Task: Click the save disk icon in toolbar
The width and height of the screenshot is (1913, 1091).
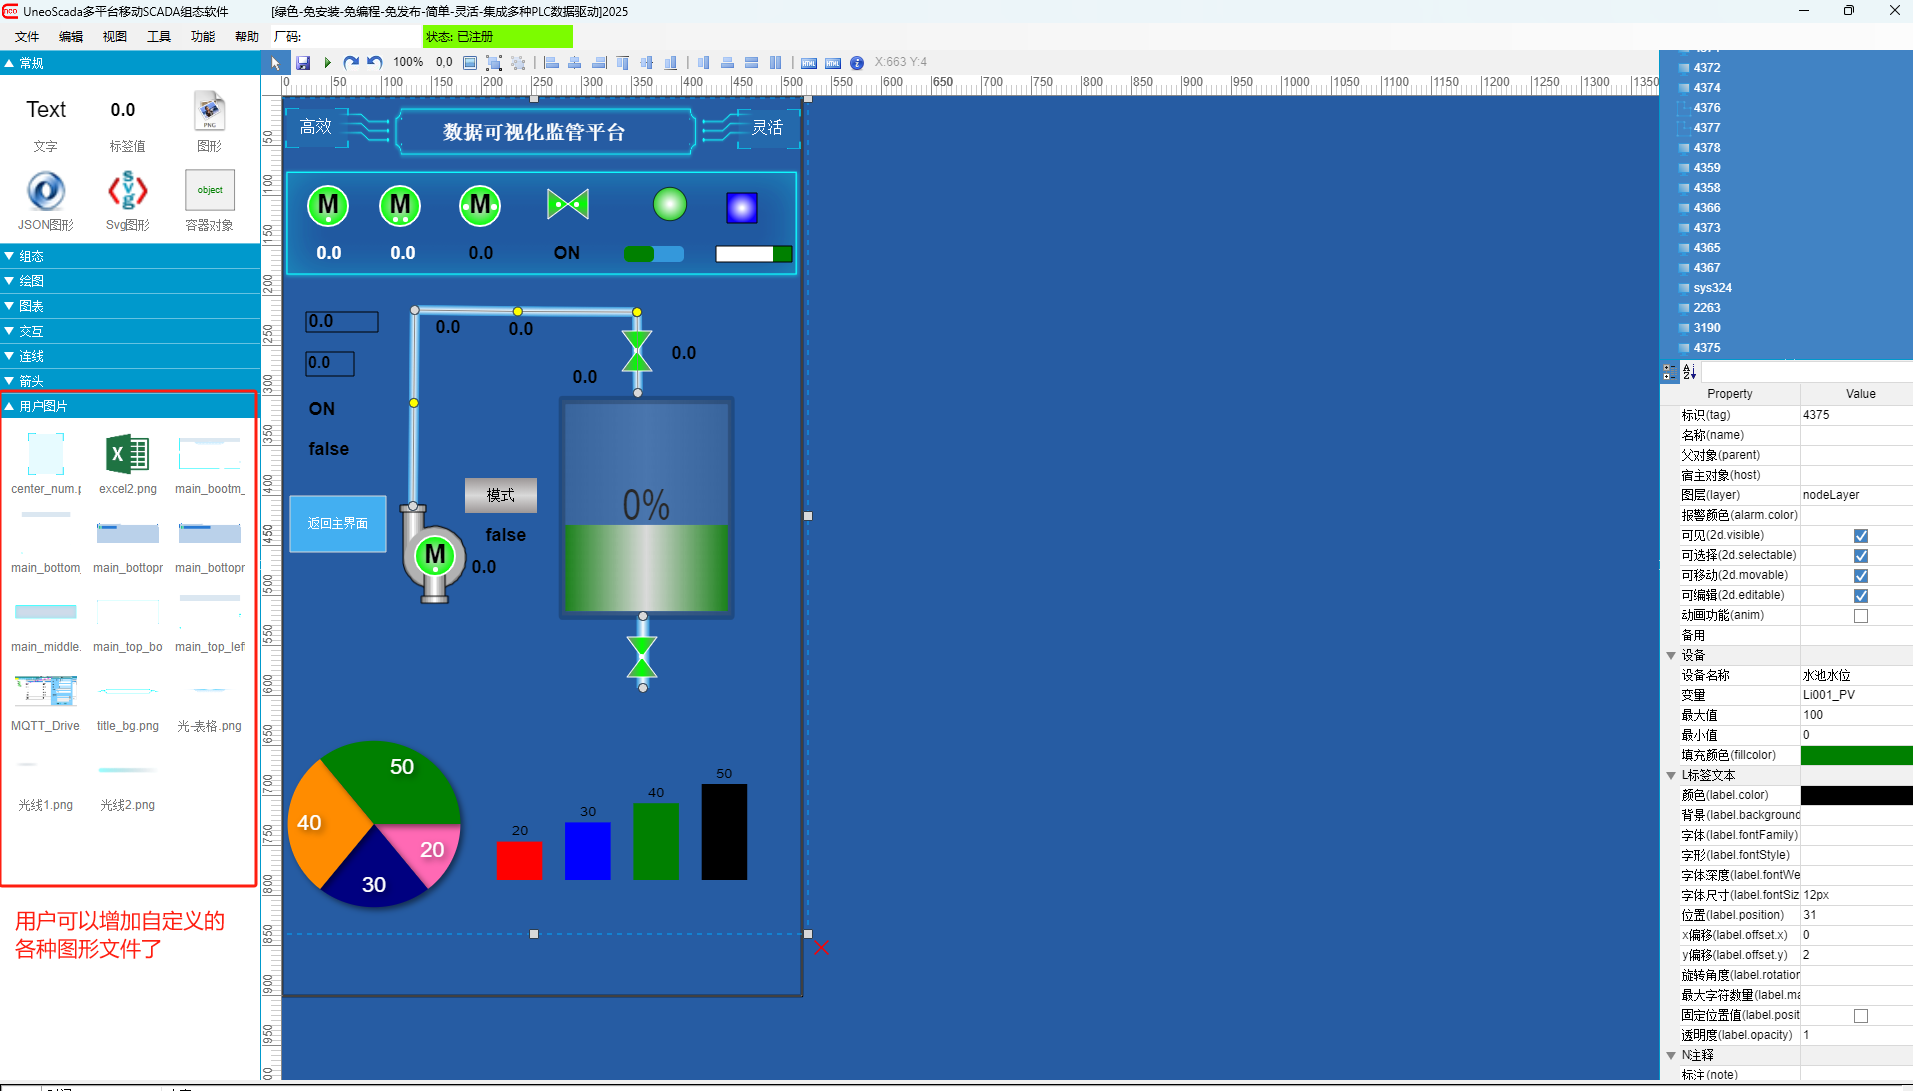Action: point(303,63)
